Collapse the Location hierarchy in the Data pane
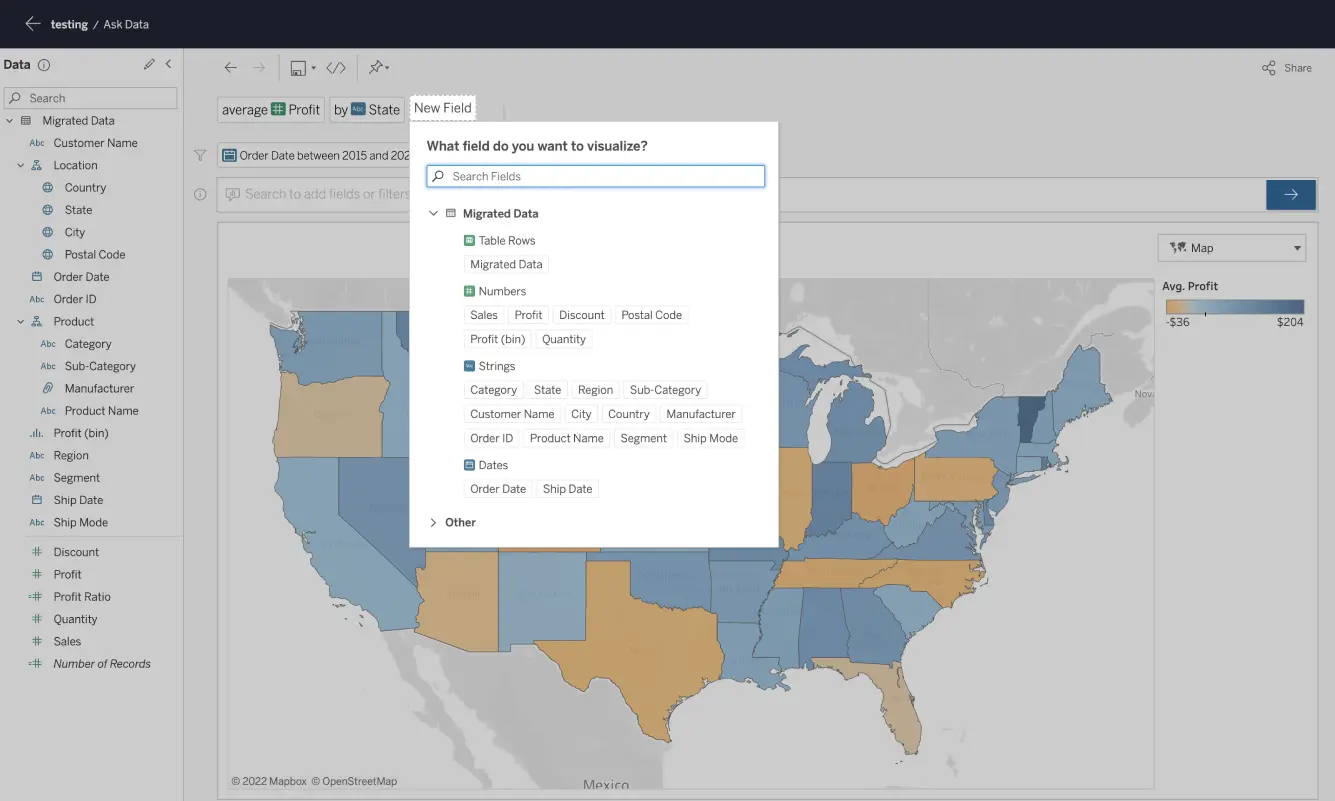1335x801 pixels. pyautogui.click(x=19, y=165)
